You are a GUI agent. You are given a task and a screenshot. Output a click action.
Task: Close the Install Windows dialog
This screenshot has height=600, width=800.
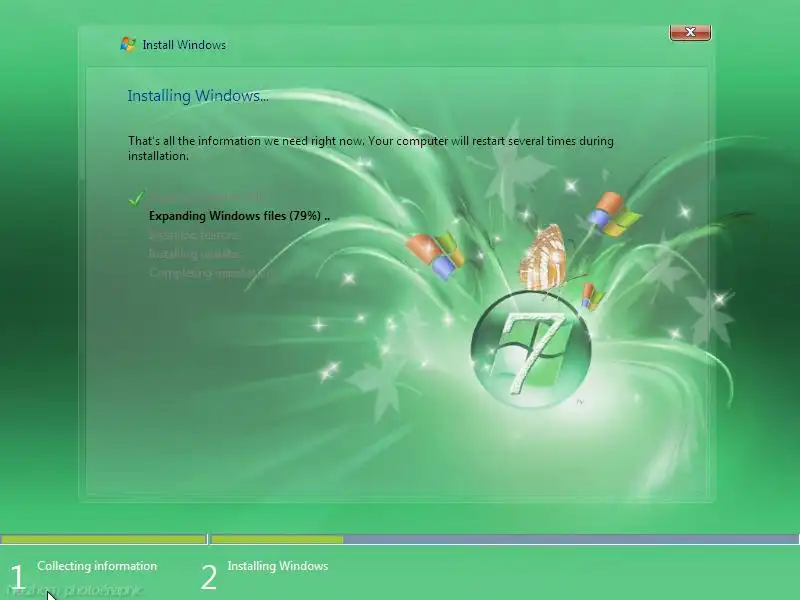[690, 32]
